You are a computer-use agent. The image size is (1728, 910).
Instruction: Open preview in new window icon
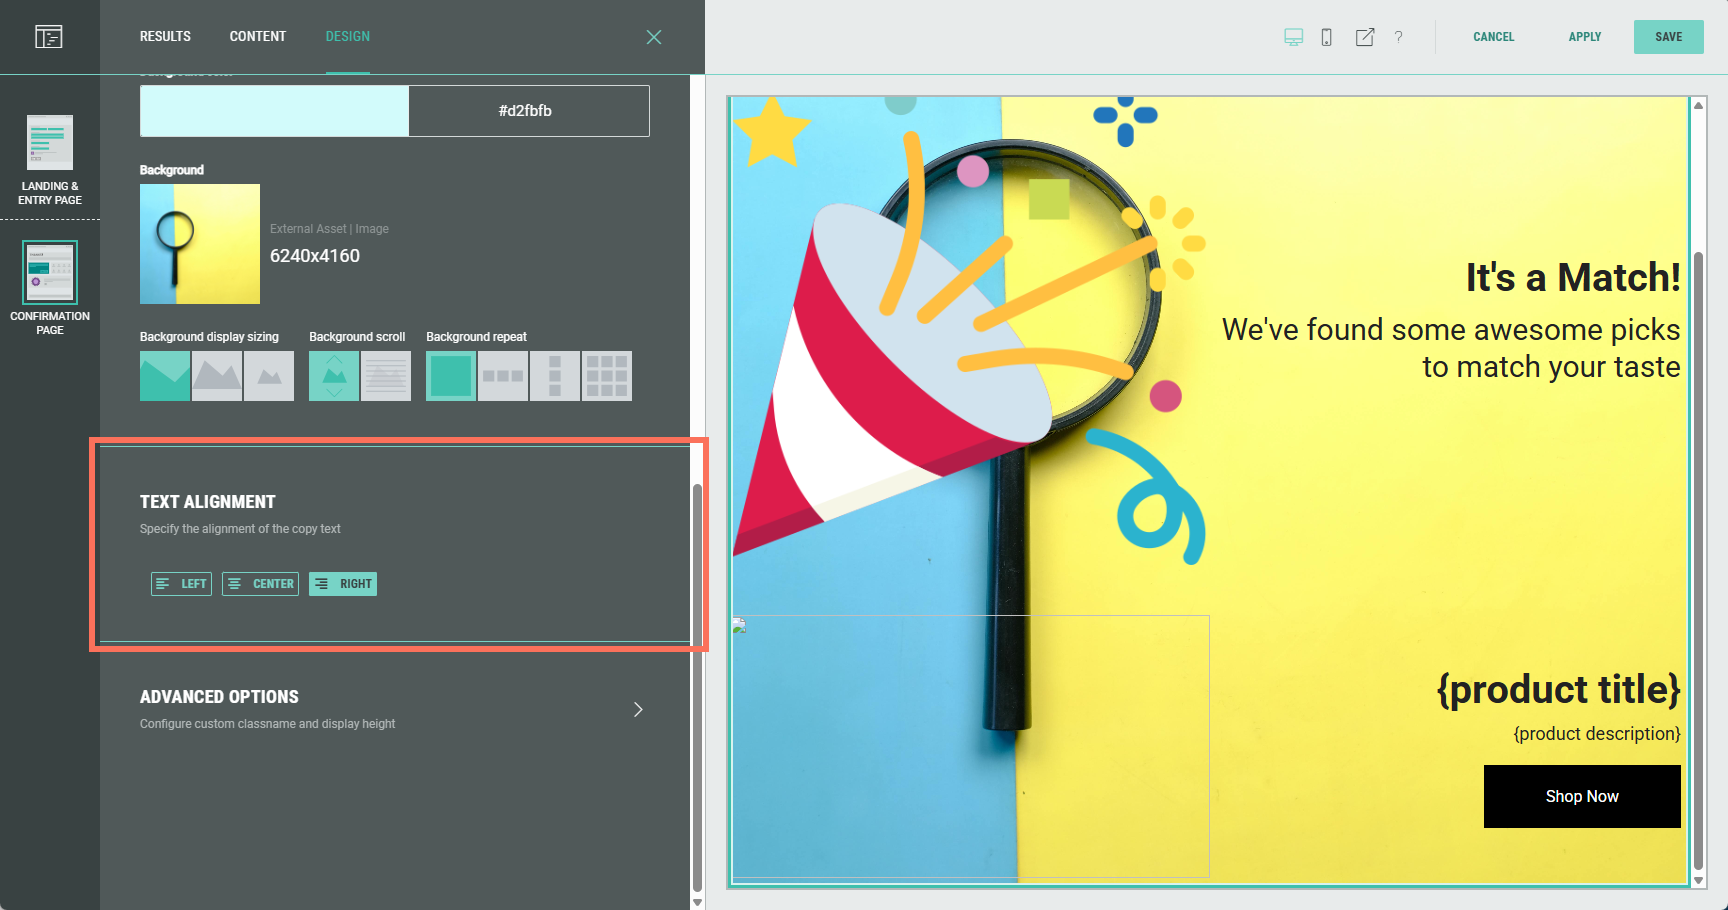point(1364,37)
